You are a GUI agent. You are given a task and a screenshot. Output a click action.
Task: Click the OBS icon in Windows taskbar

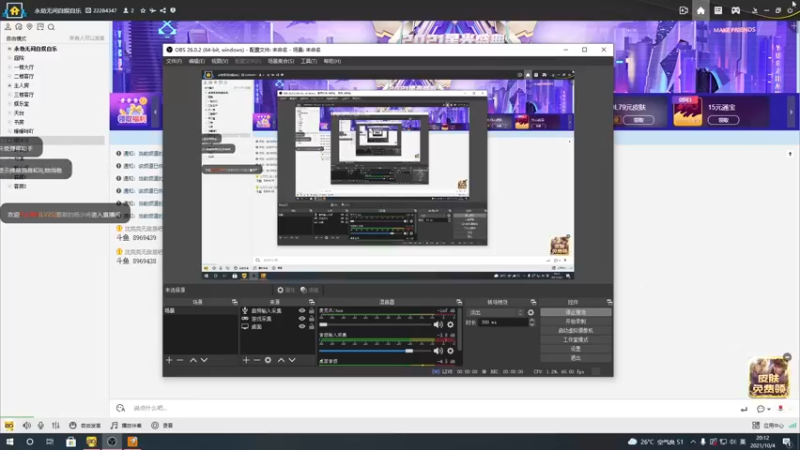click(x=112, y=442)
